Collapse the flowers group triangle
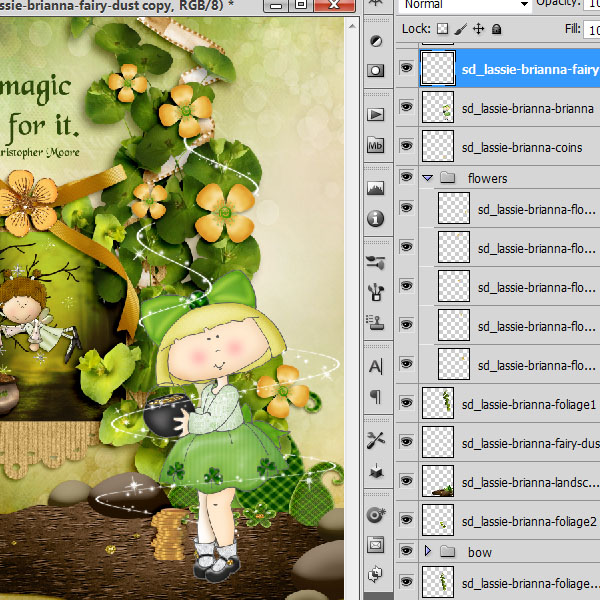 coord(428,178)
